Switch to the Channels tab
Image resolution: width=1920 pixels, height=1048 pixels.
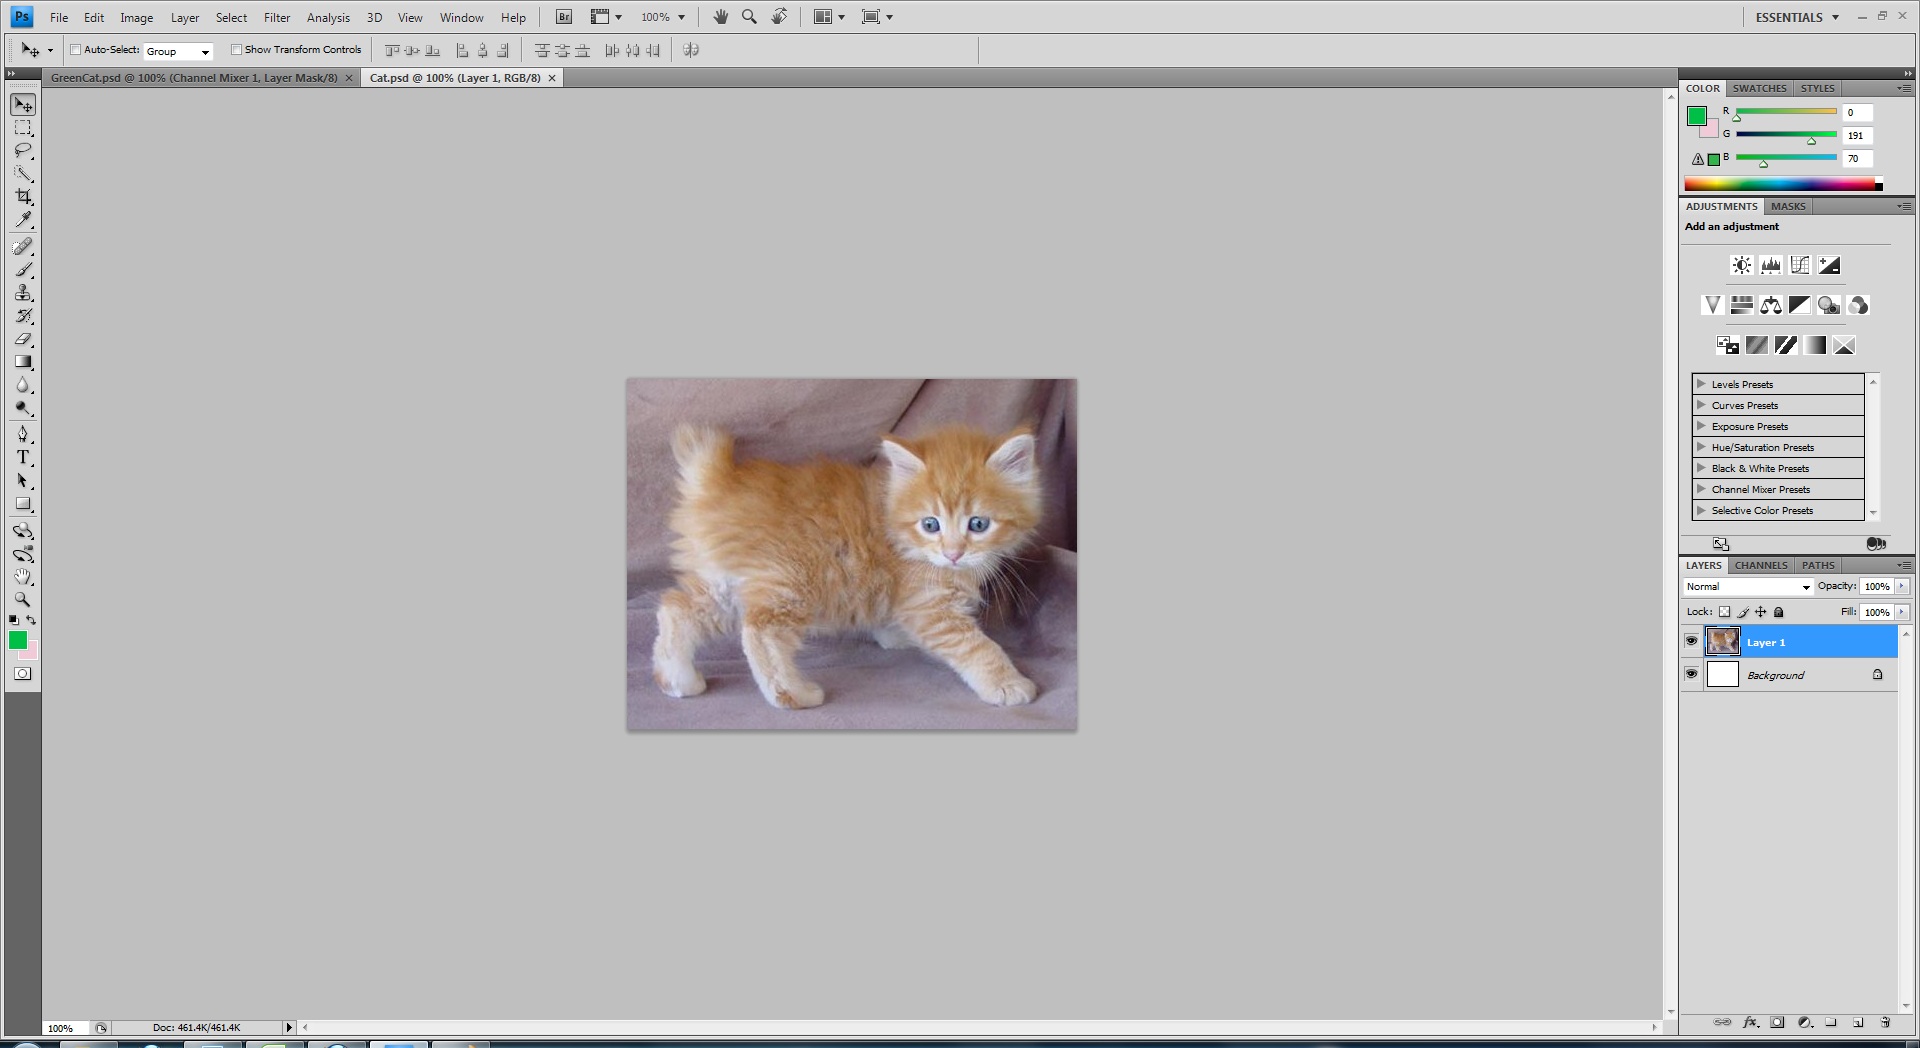click(1761, 565)
